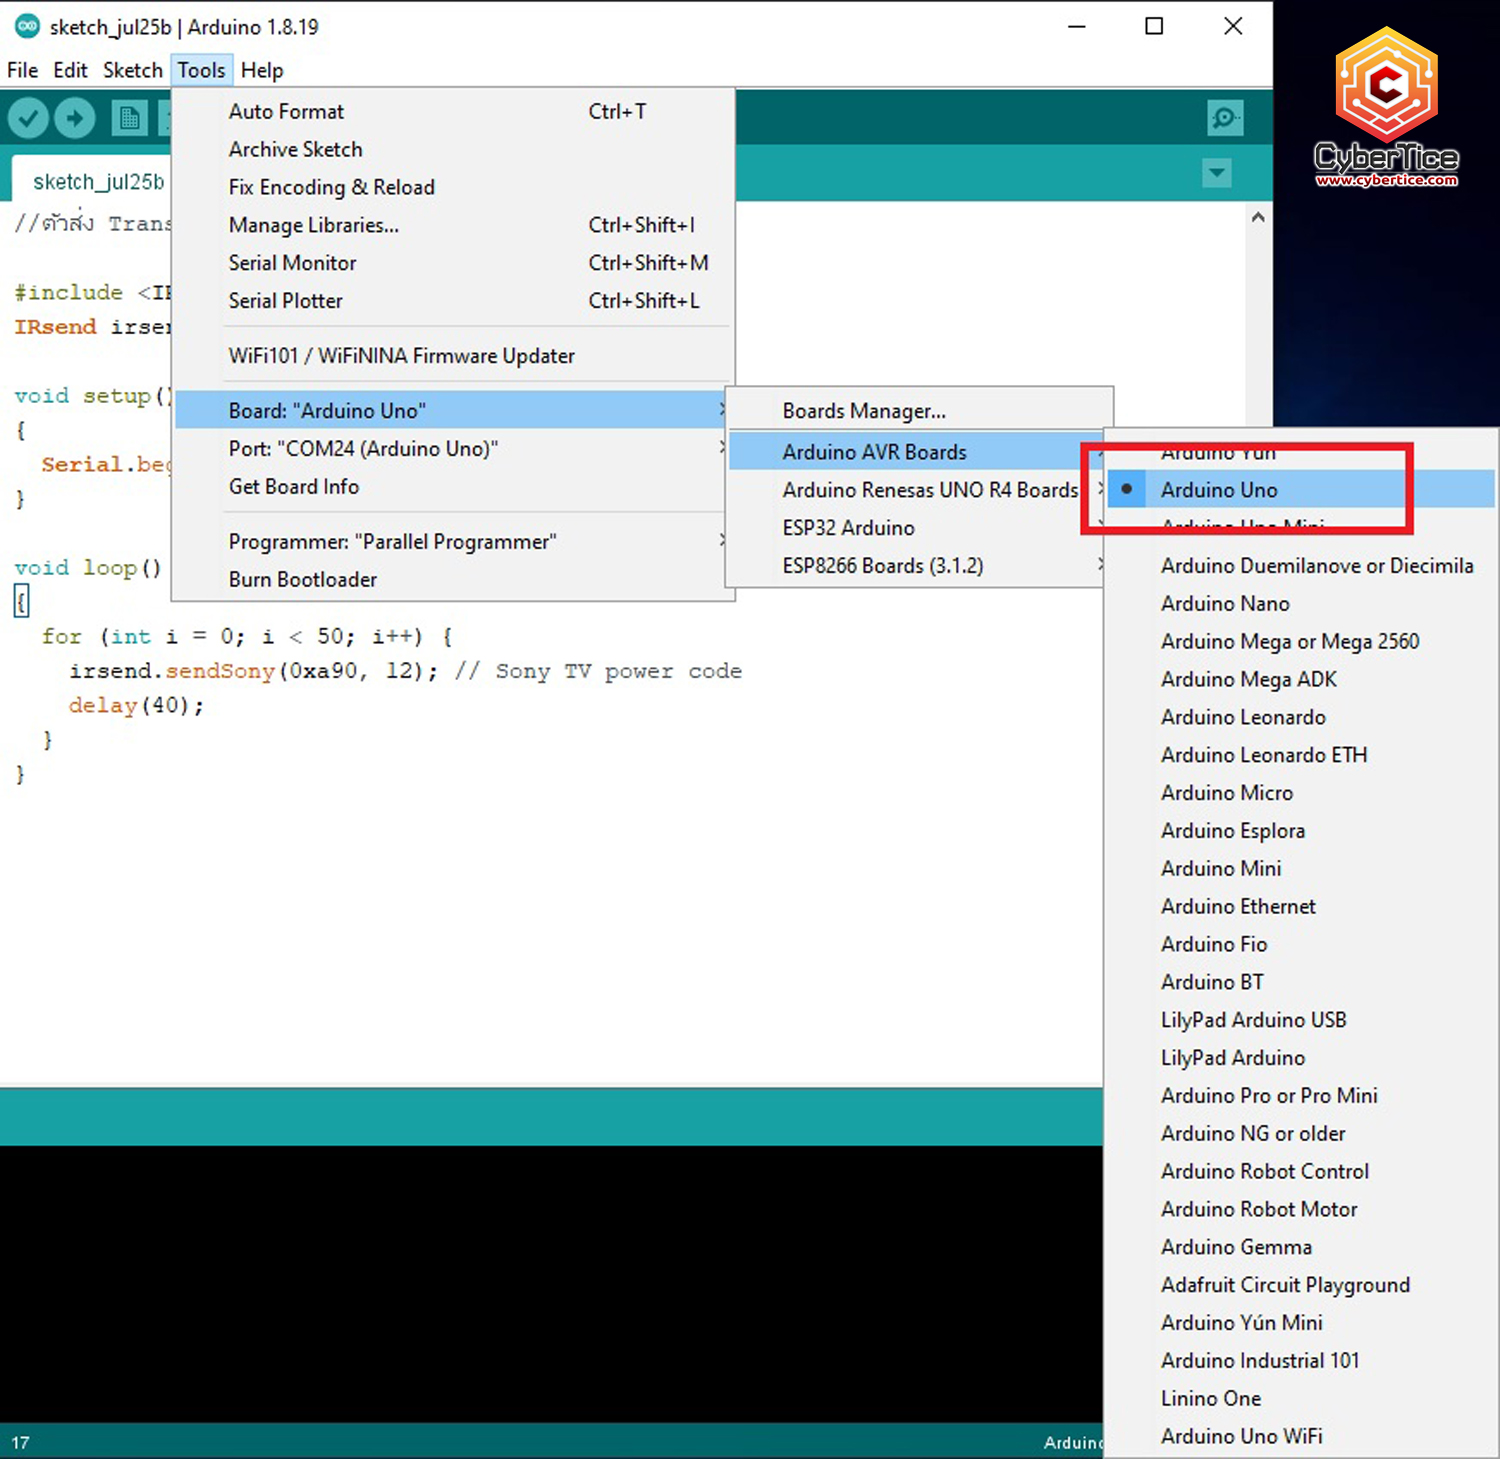
Task: Upload the sketch using the arrow icon
Action: click(75, 117)
